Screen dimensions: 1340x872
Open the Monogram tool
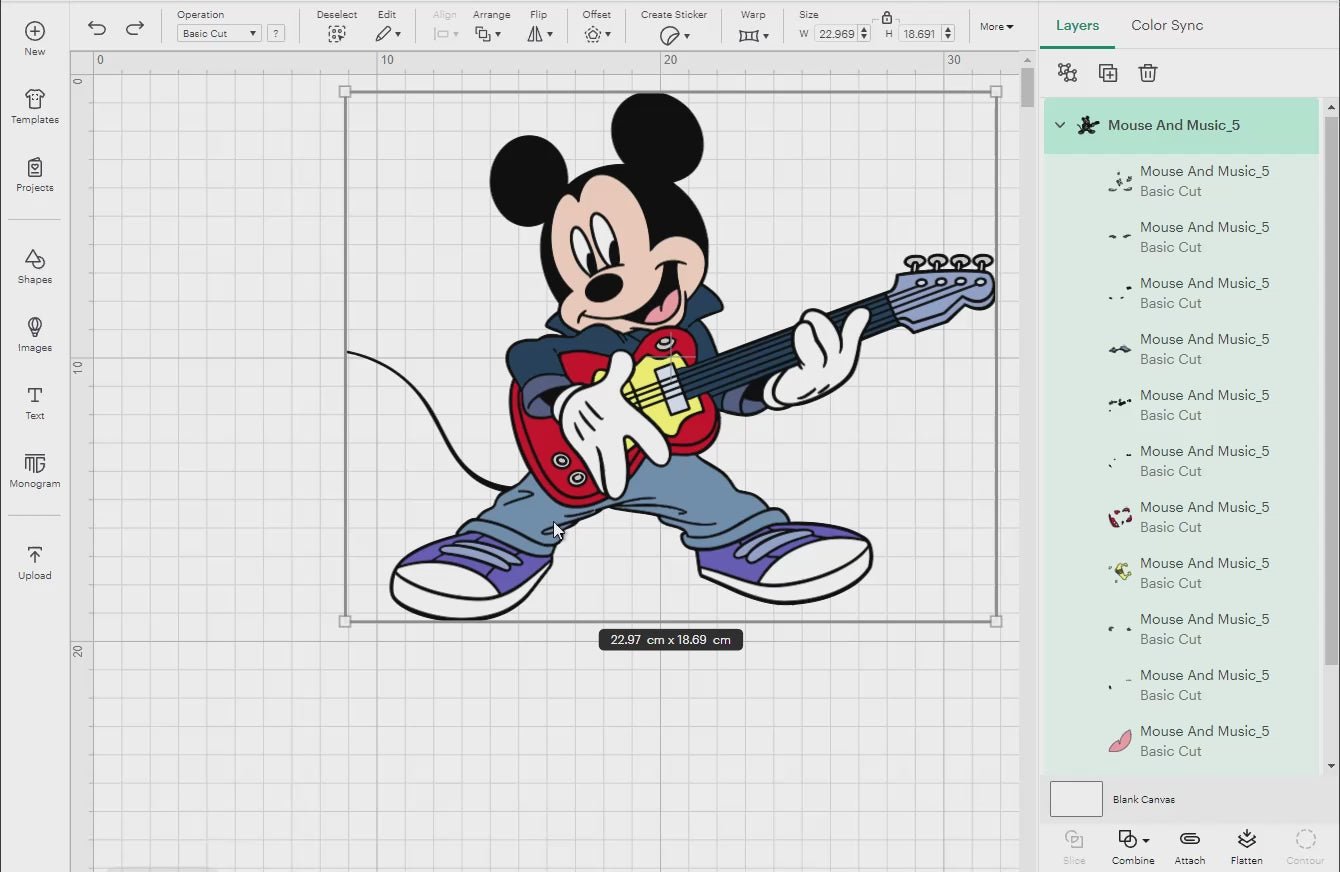pyautogui.click(x=34, y=470)
